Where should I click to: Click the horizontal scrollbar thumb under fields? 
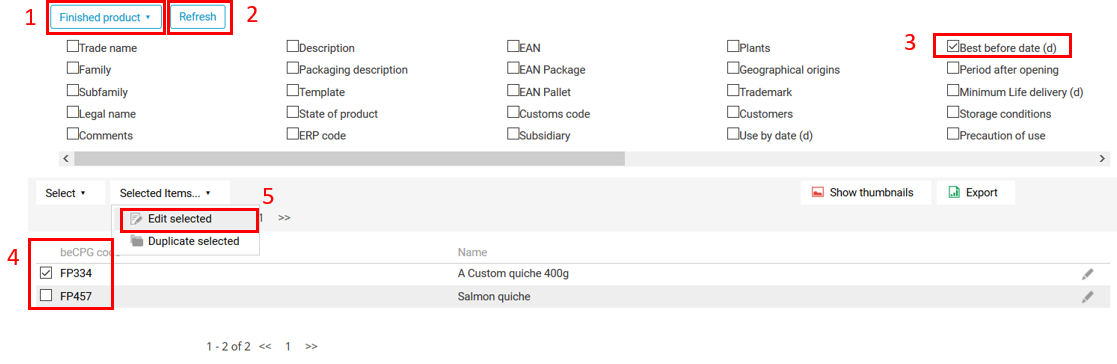349,158
